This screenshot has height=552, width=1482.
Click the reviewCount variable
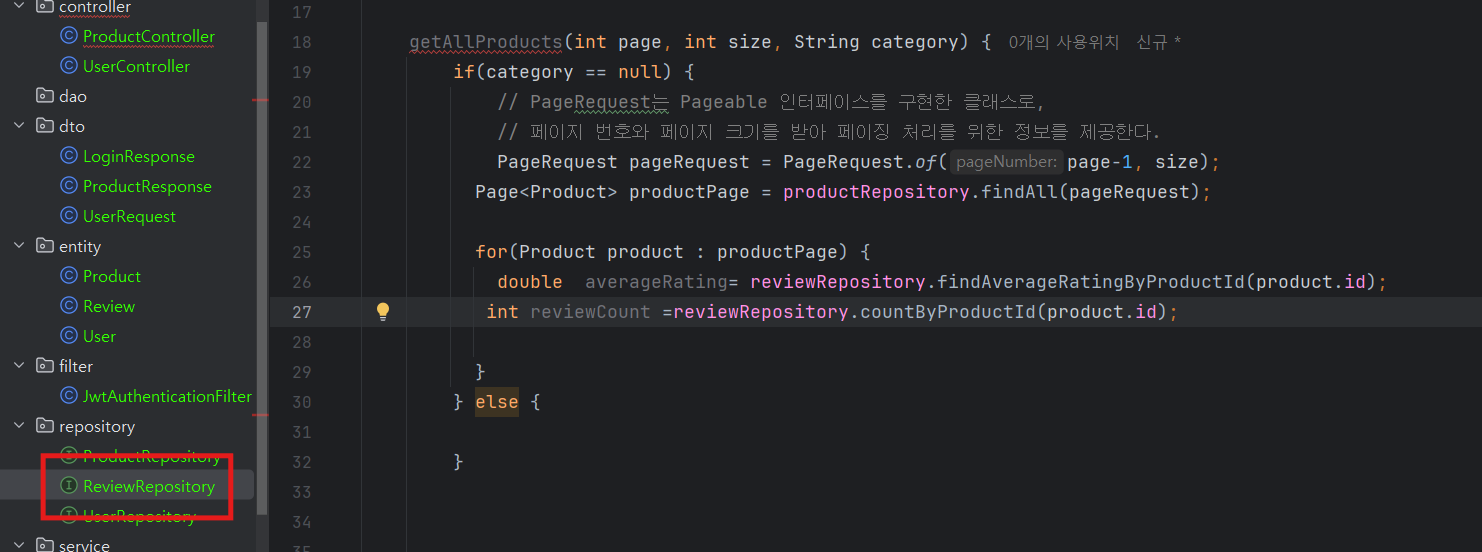590,312
